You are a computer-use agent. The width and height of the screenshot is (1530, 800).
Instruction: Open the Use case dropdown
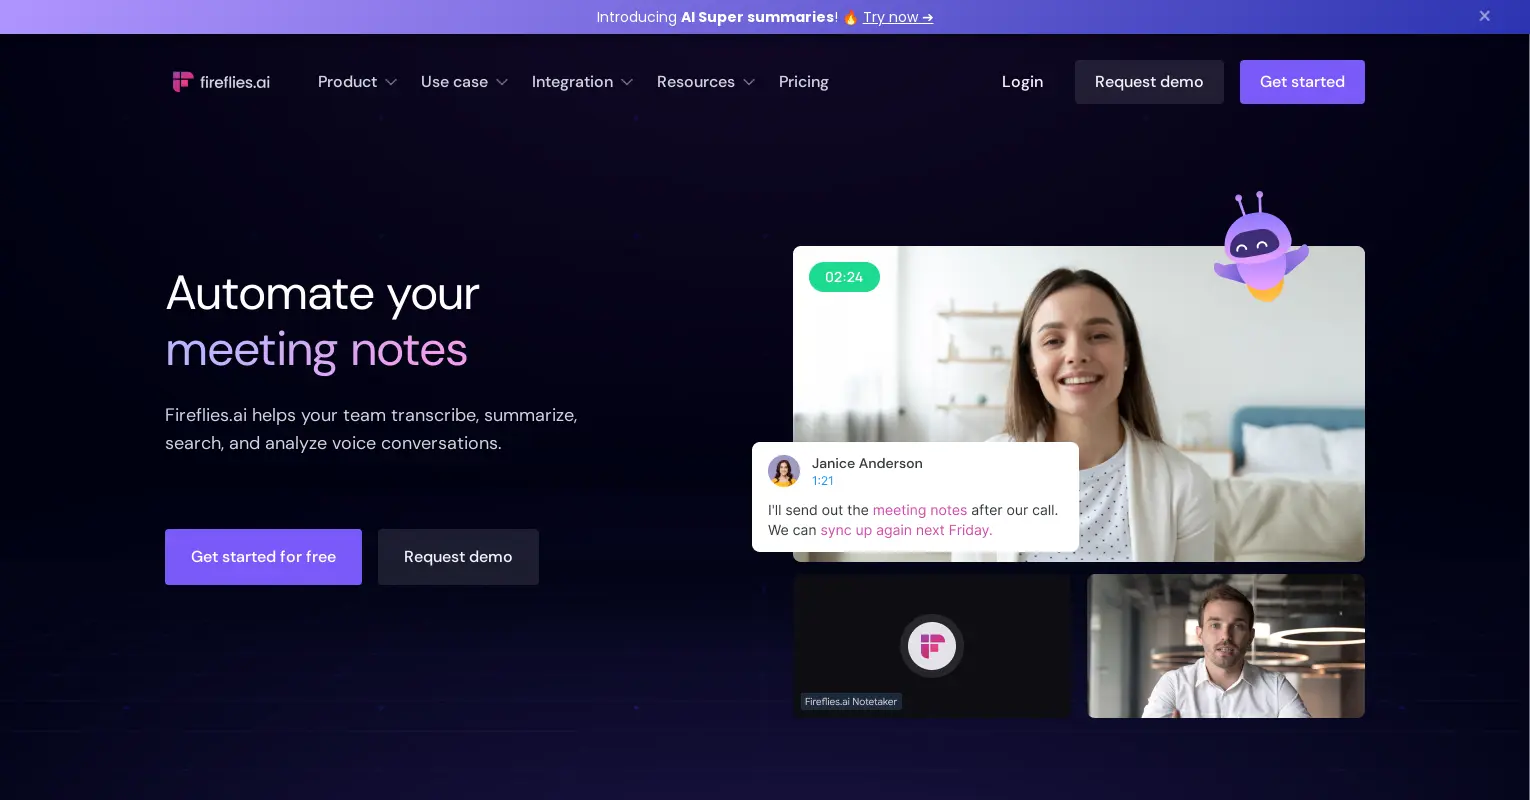click(464, 82)
